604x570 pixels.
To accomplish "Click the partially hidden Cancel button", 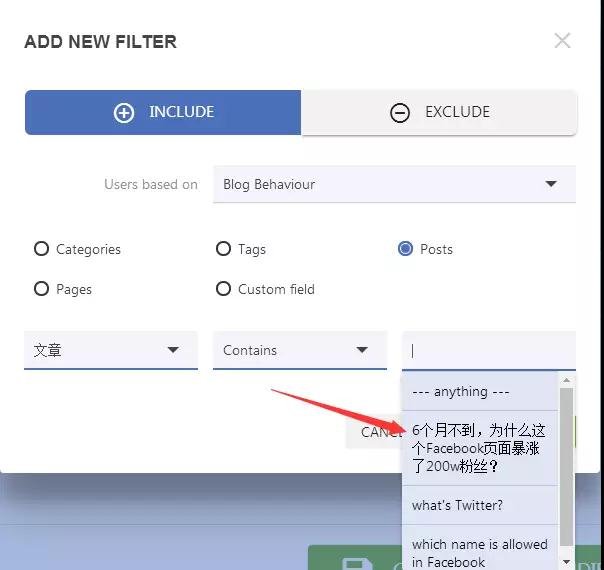I will 380,432.
